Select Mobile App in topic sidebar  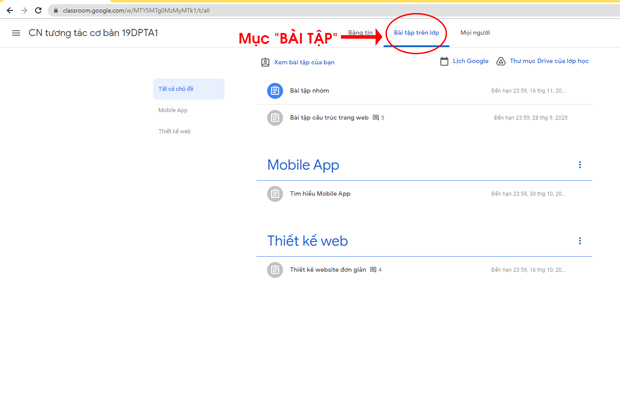[173, 110]
